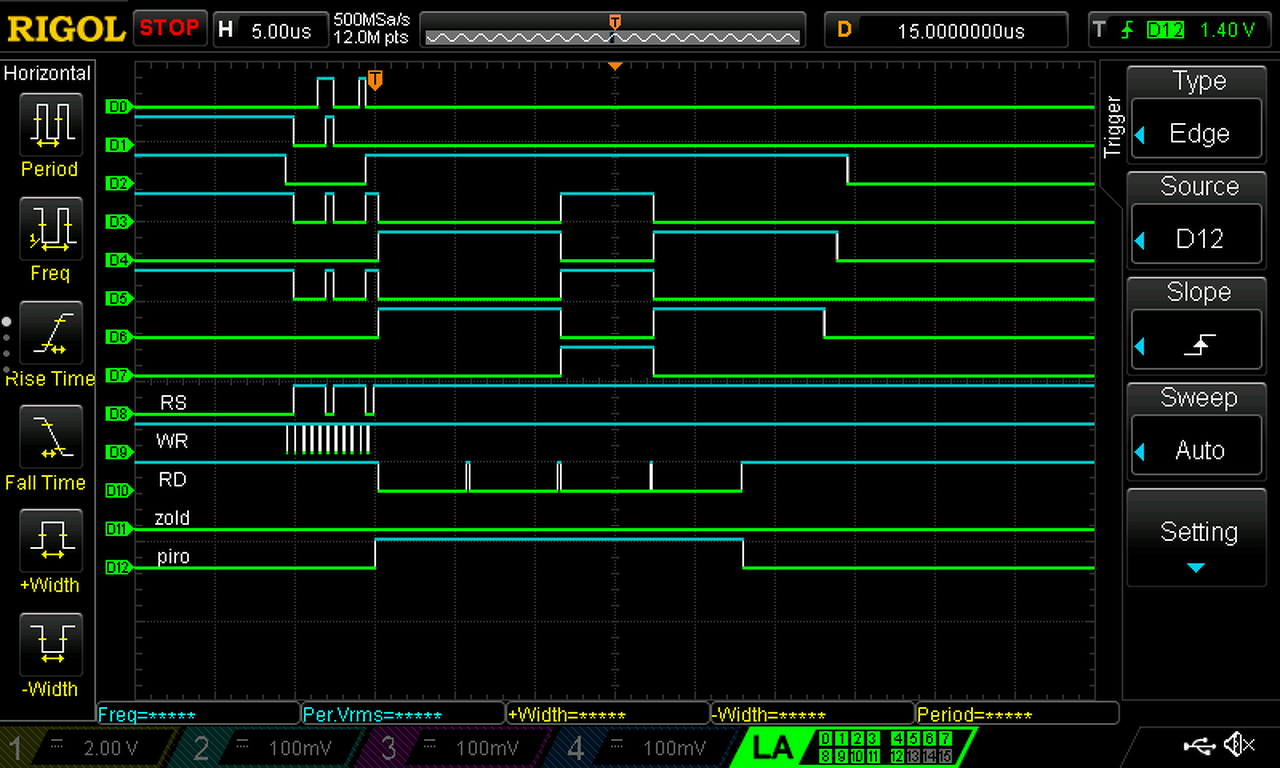Expand the trigger Setting submenu
This screenshot has height=768, width=1280.
click(x=1196, y=537)
